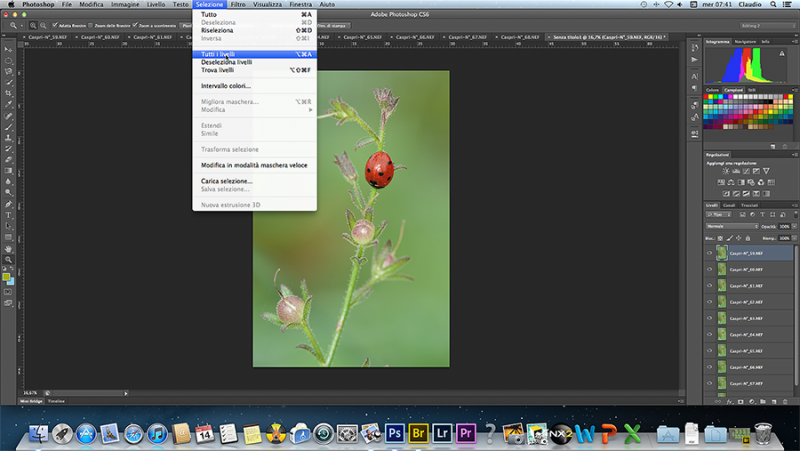Open the Editing workspace dropdown
800x451 pixels.
767,26
